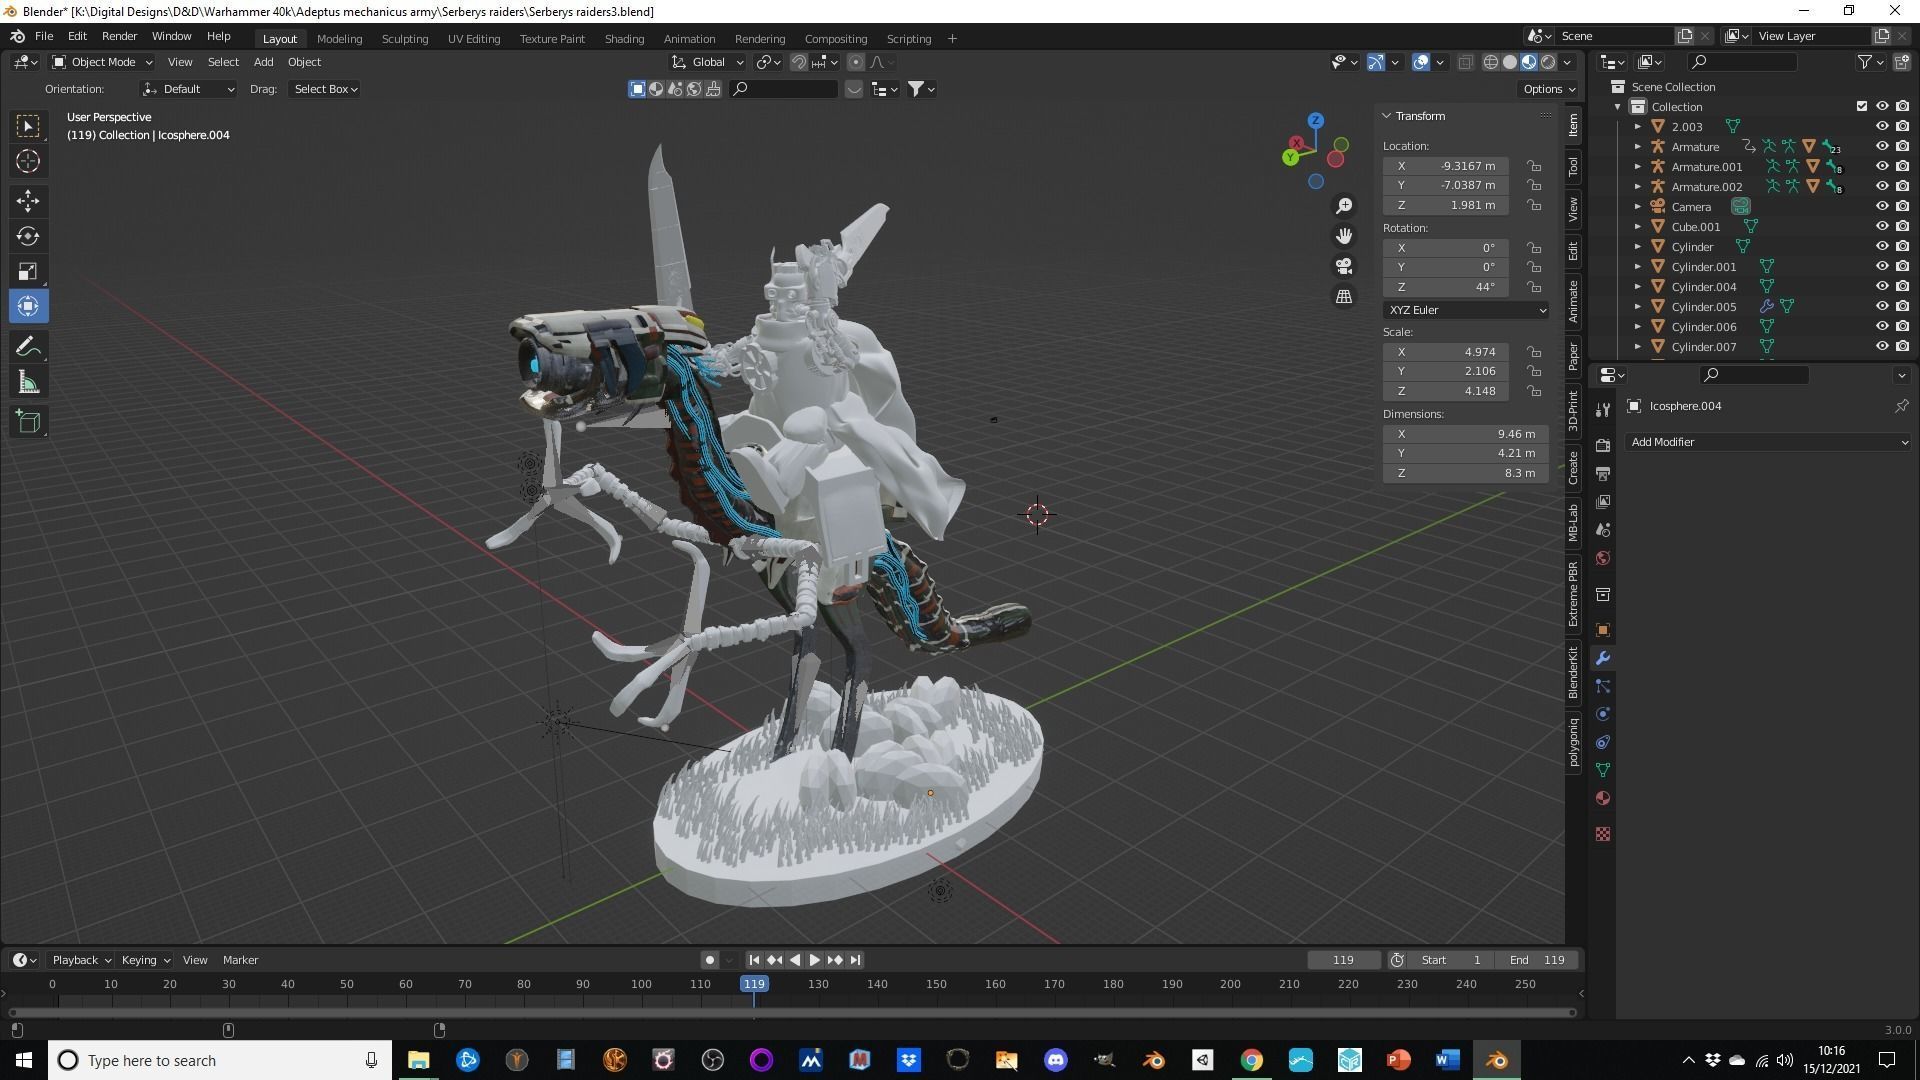Open the Physics properties tab icon
The width and height of the screenshot is (1920, 1080).
[x=1603, y=714]
